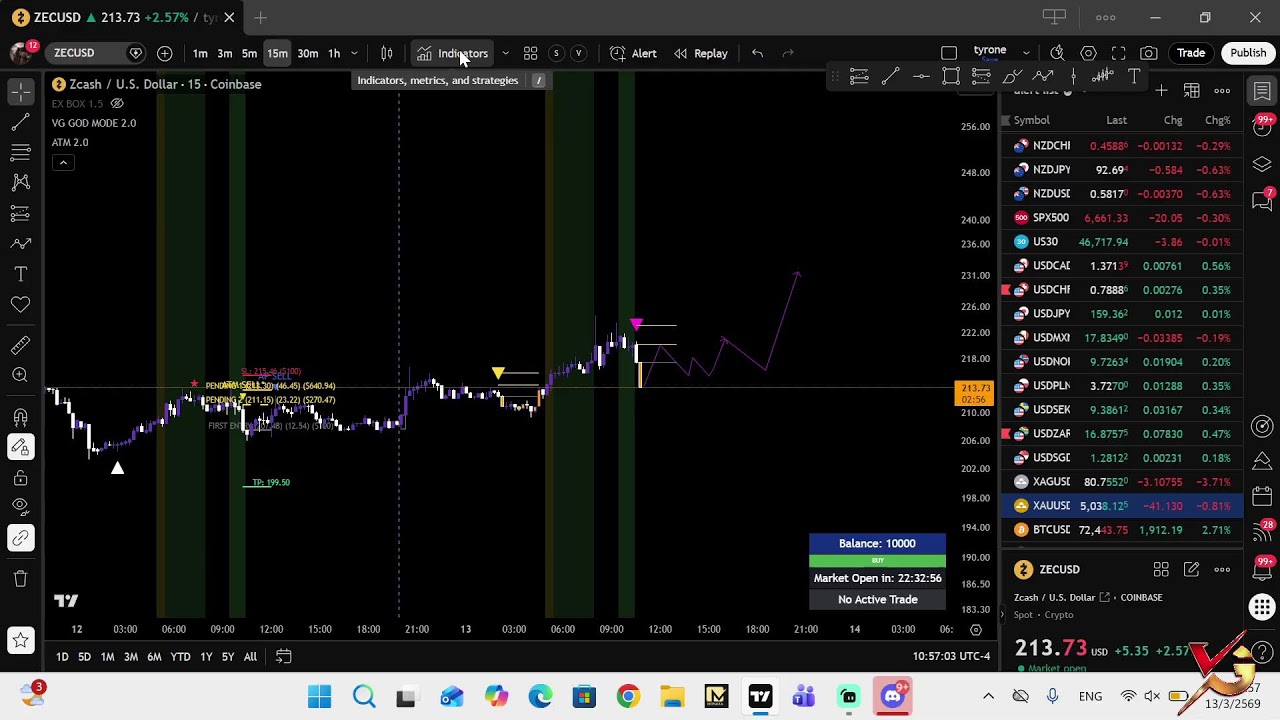This screenshot has height=720, width=1280.
Task: Open the patterns tool in left sidebar
Action: 20,182
